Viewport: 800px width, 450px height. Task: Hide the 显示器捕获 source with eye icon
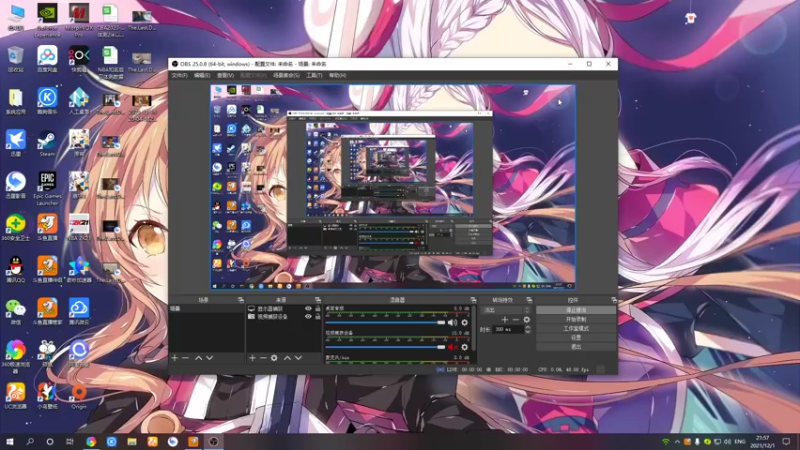(x=308, y=309)
